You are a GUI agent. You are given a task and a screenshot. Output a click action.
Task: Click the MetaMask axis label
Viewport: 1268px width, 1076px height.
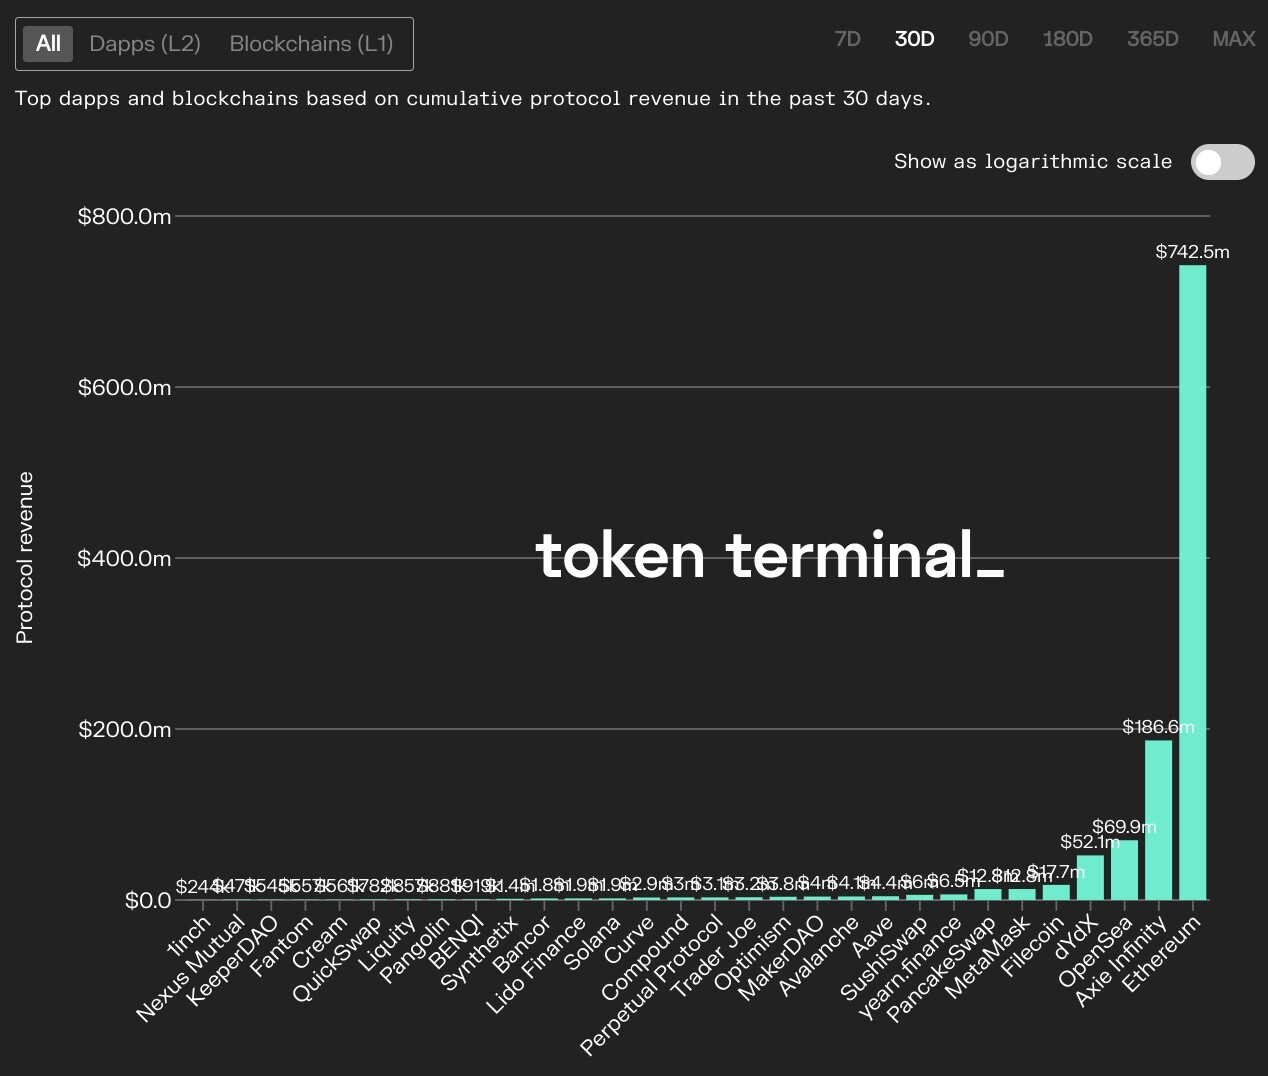tap(987, 957)
